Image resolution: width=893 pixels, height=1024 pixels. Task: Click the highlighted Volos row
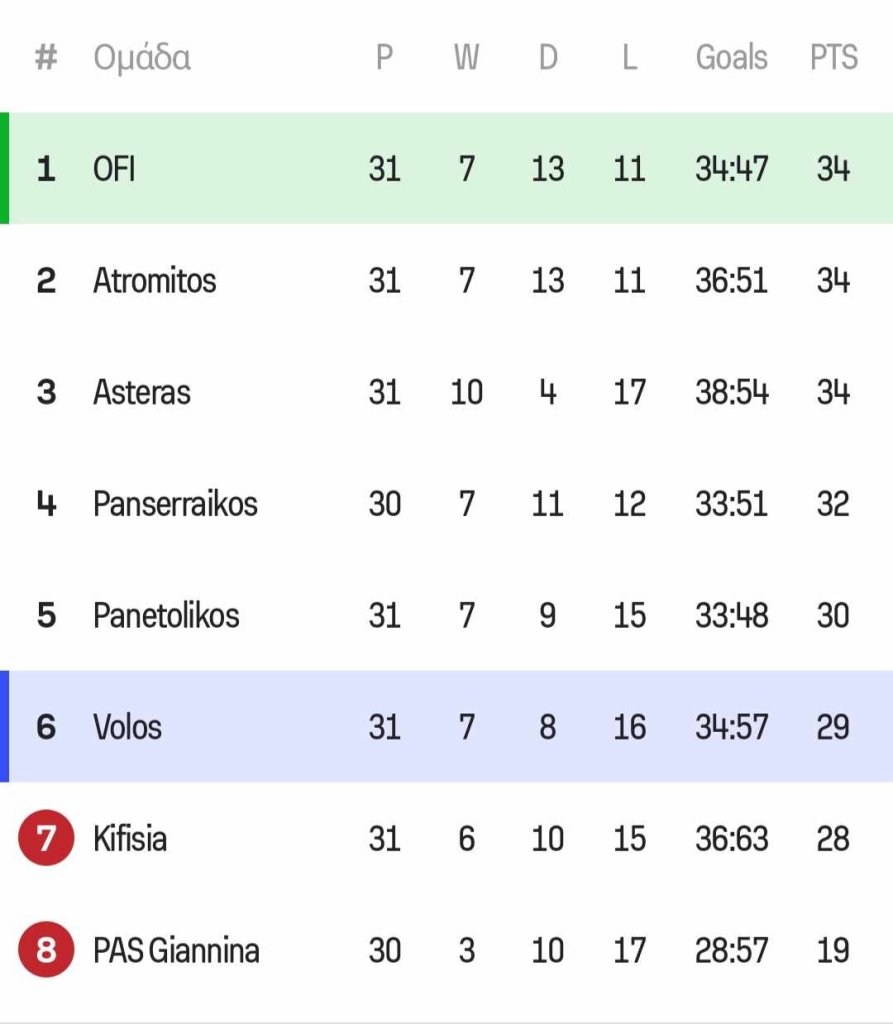click(x=446, y=726)
